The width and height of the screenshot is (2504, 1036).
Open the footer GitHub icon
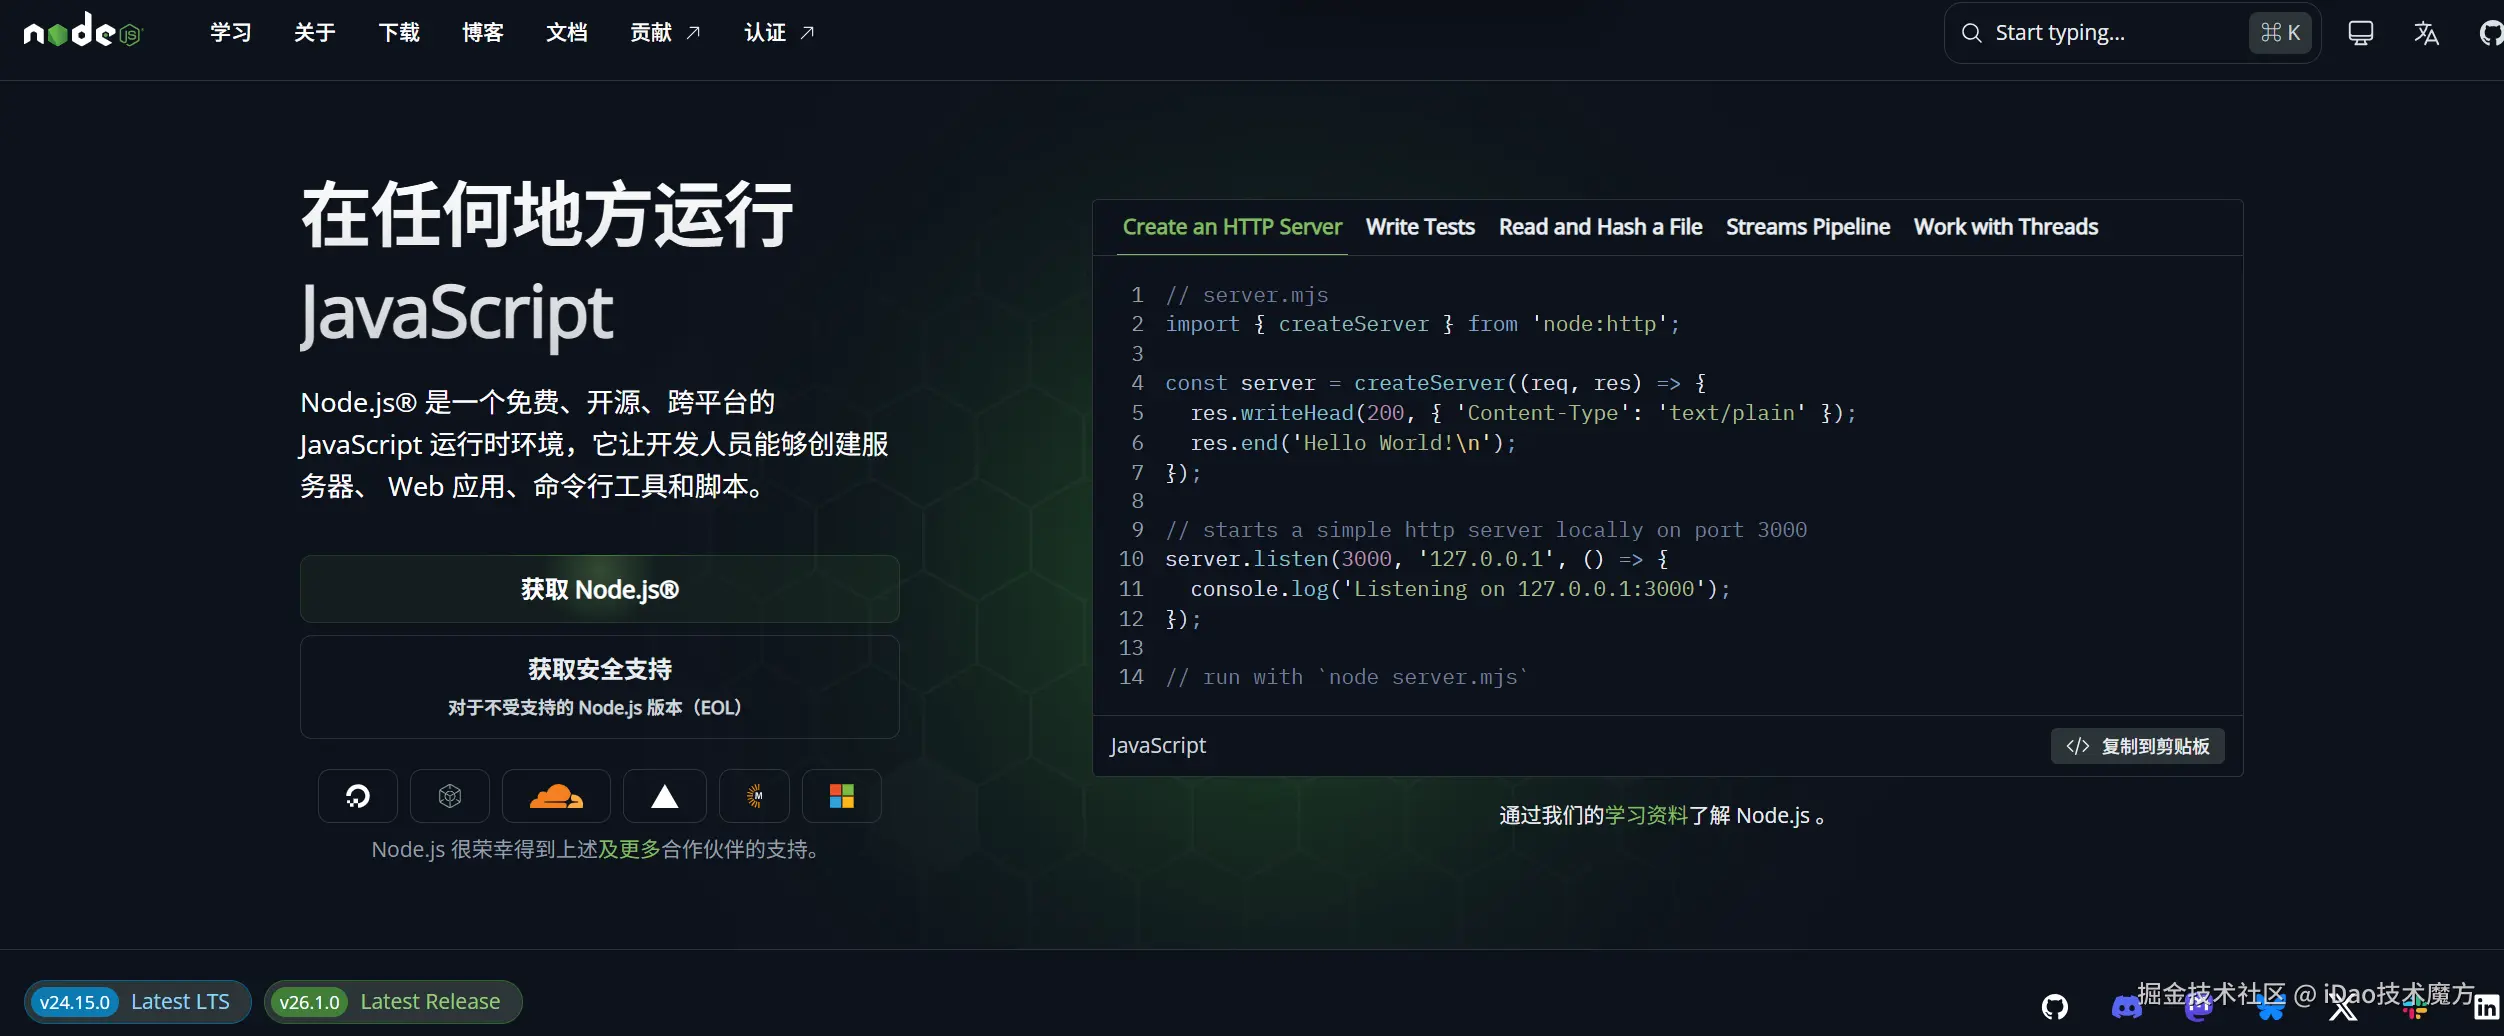coord(2055,1007)
